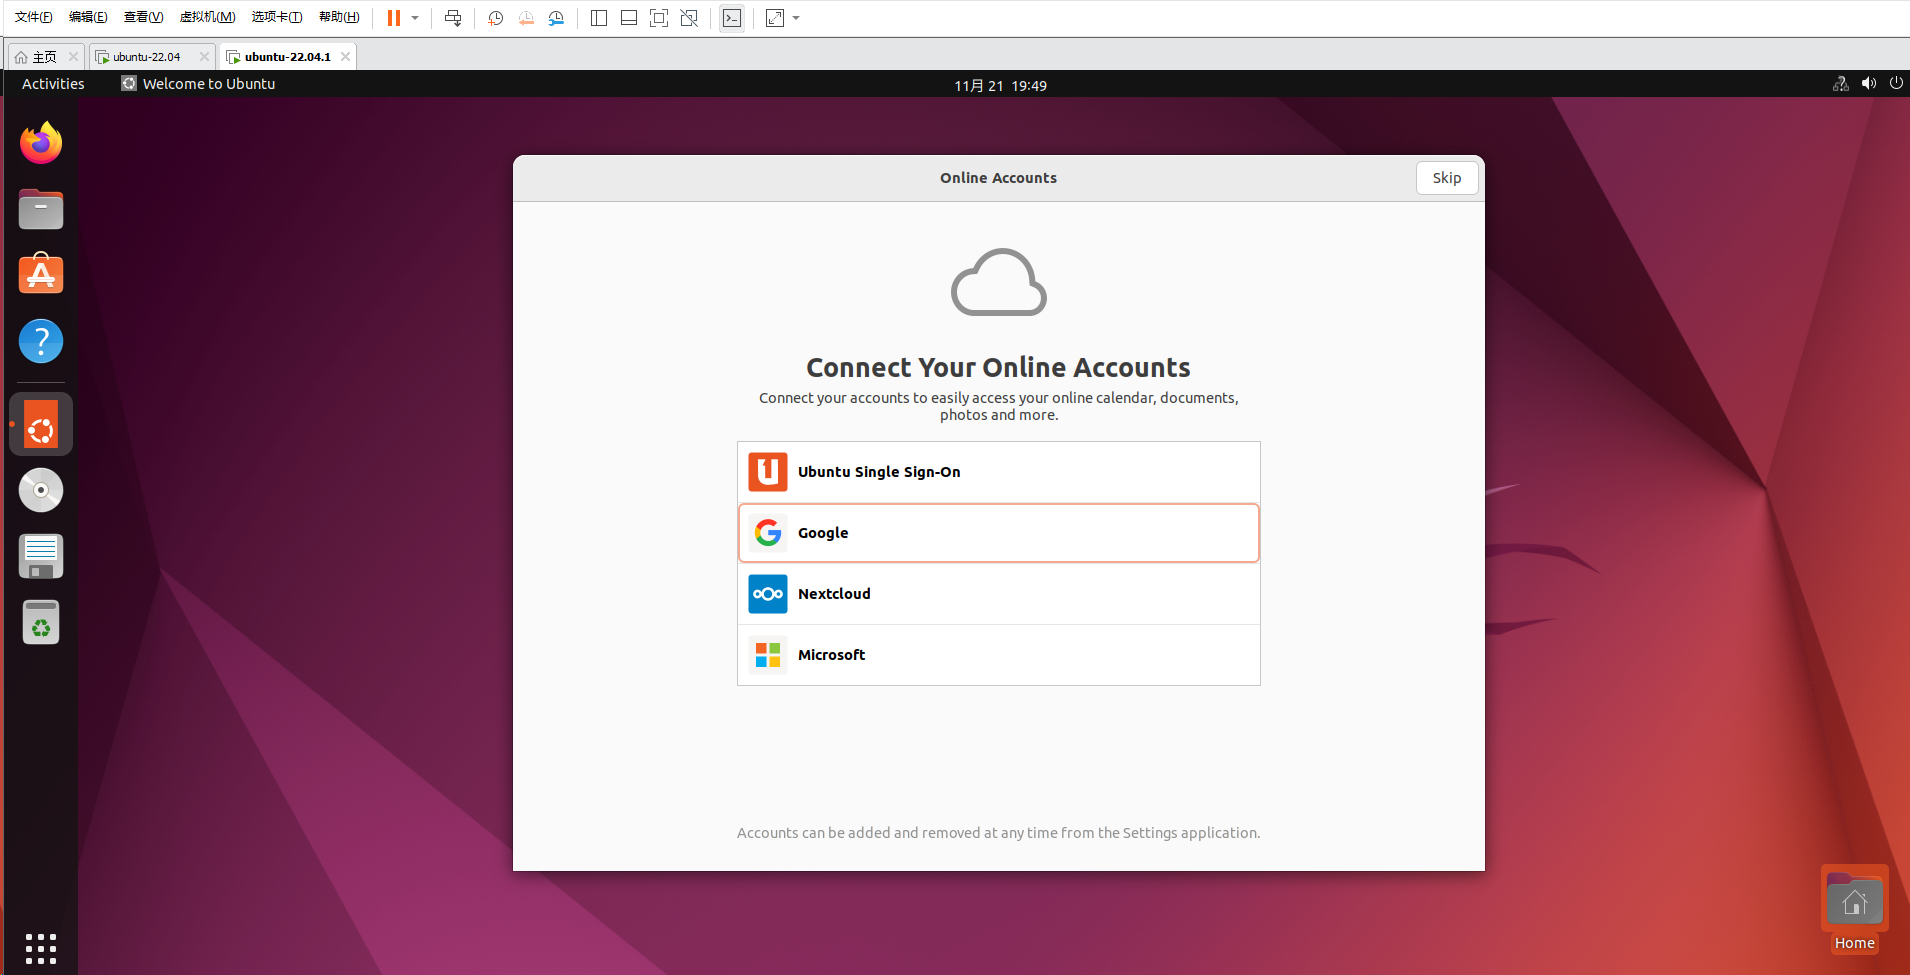Toggle the library sidebar panel icon
Screen dimensions: 1910x975
599,18
